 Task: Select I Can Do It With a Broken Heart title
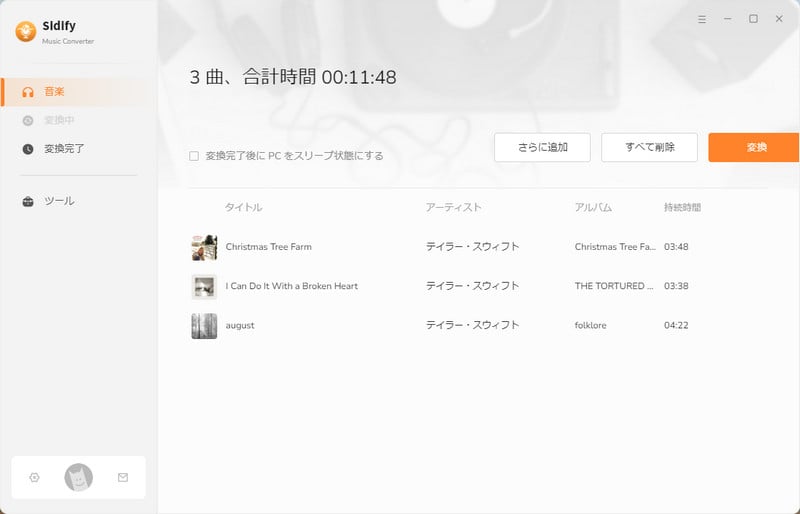point(292,286)
